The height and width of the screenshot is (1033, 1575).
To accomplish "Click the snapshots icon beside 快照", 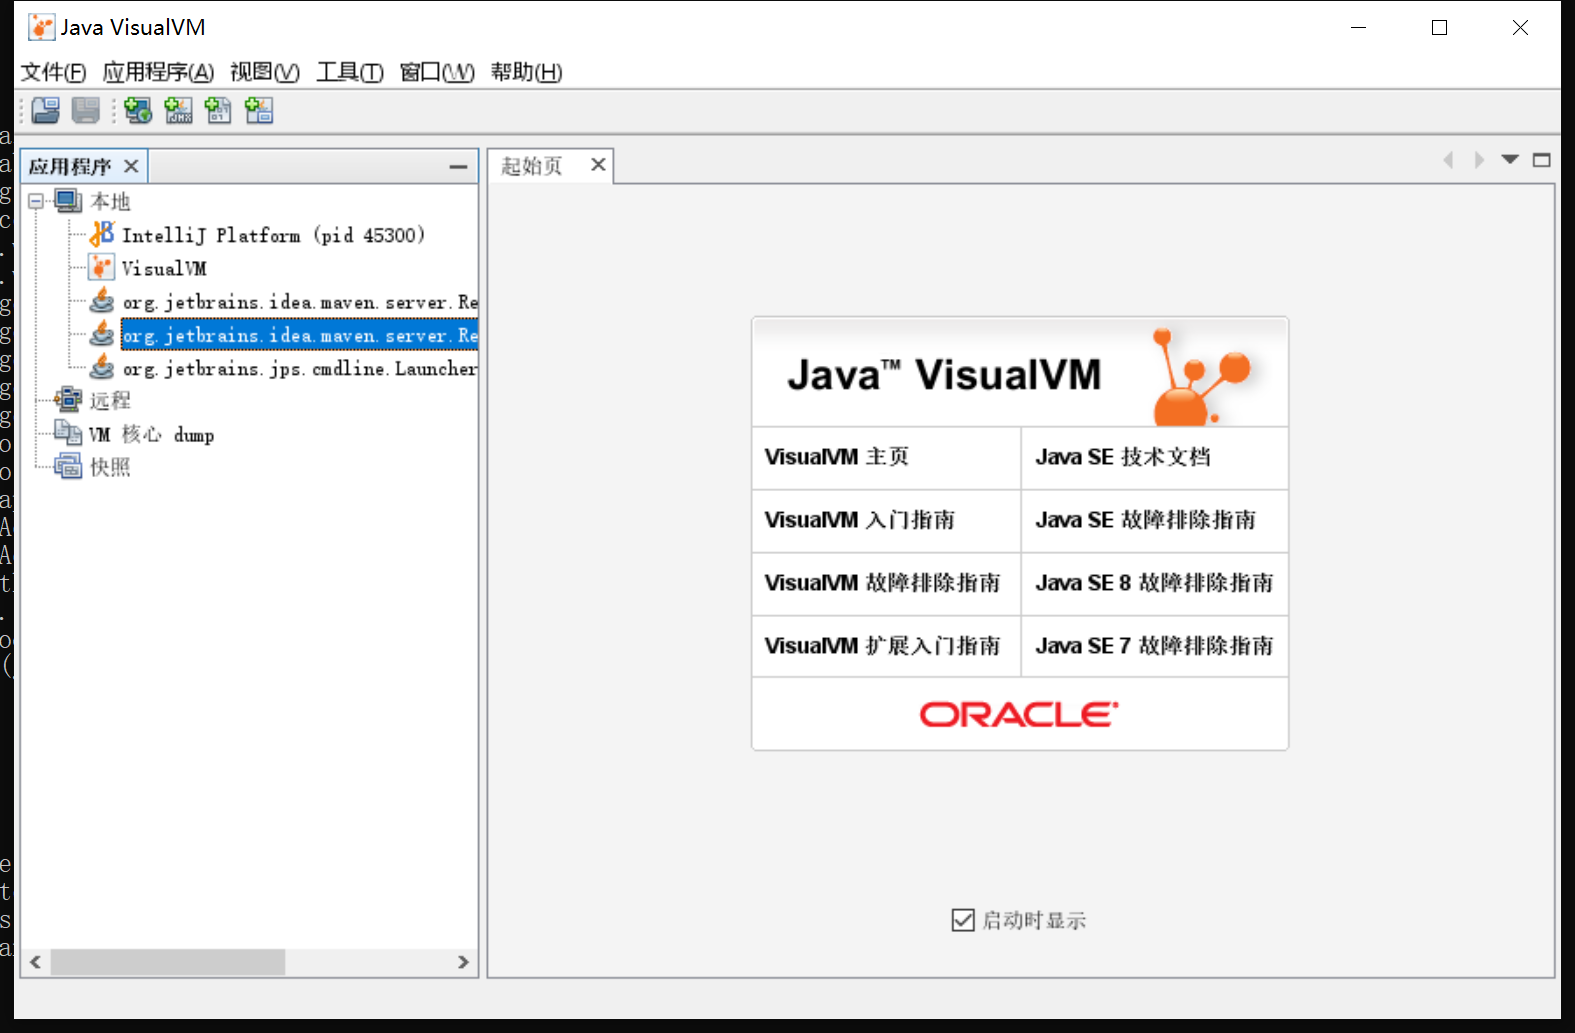I will (x=68, y=466).
